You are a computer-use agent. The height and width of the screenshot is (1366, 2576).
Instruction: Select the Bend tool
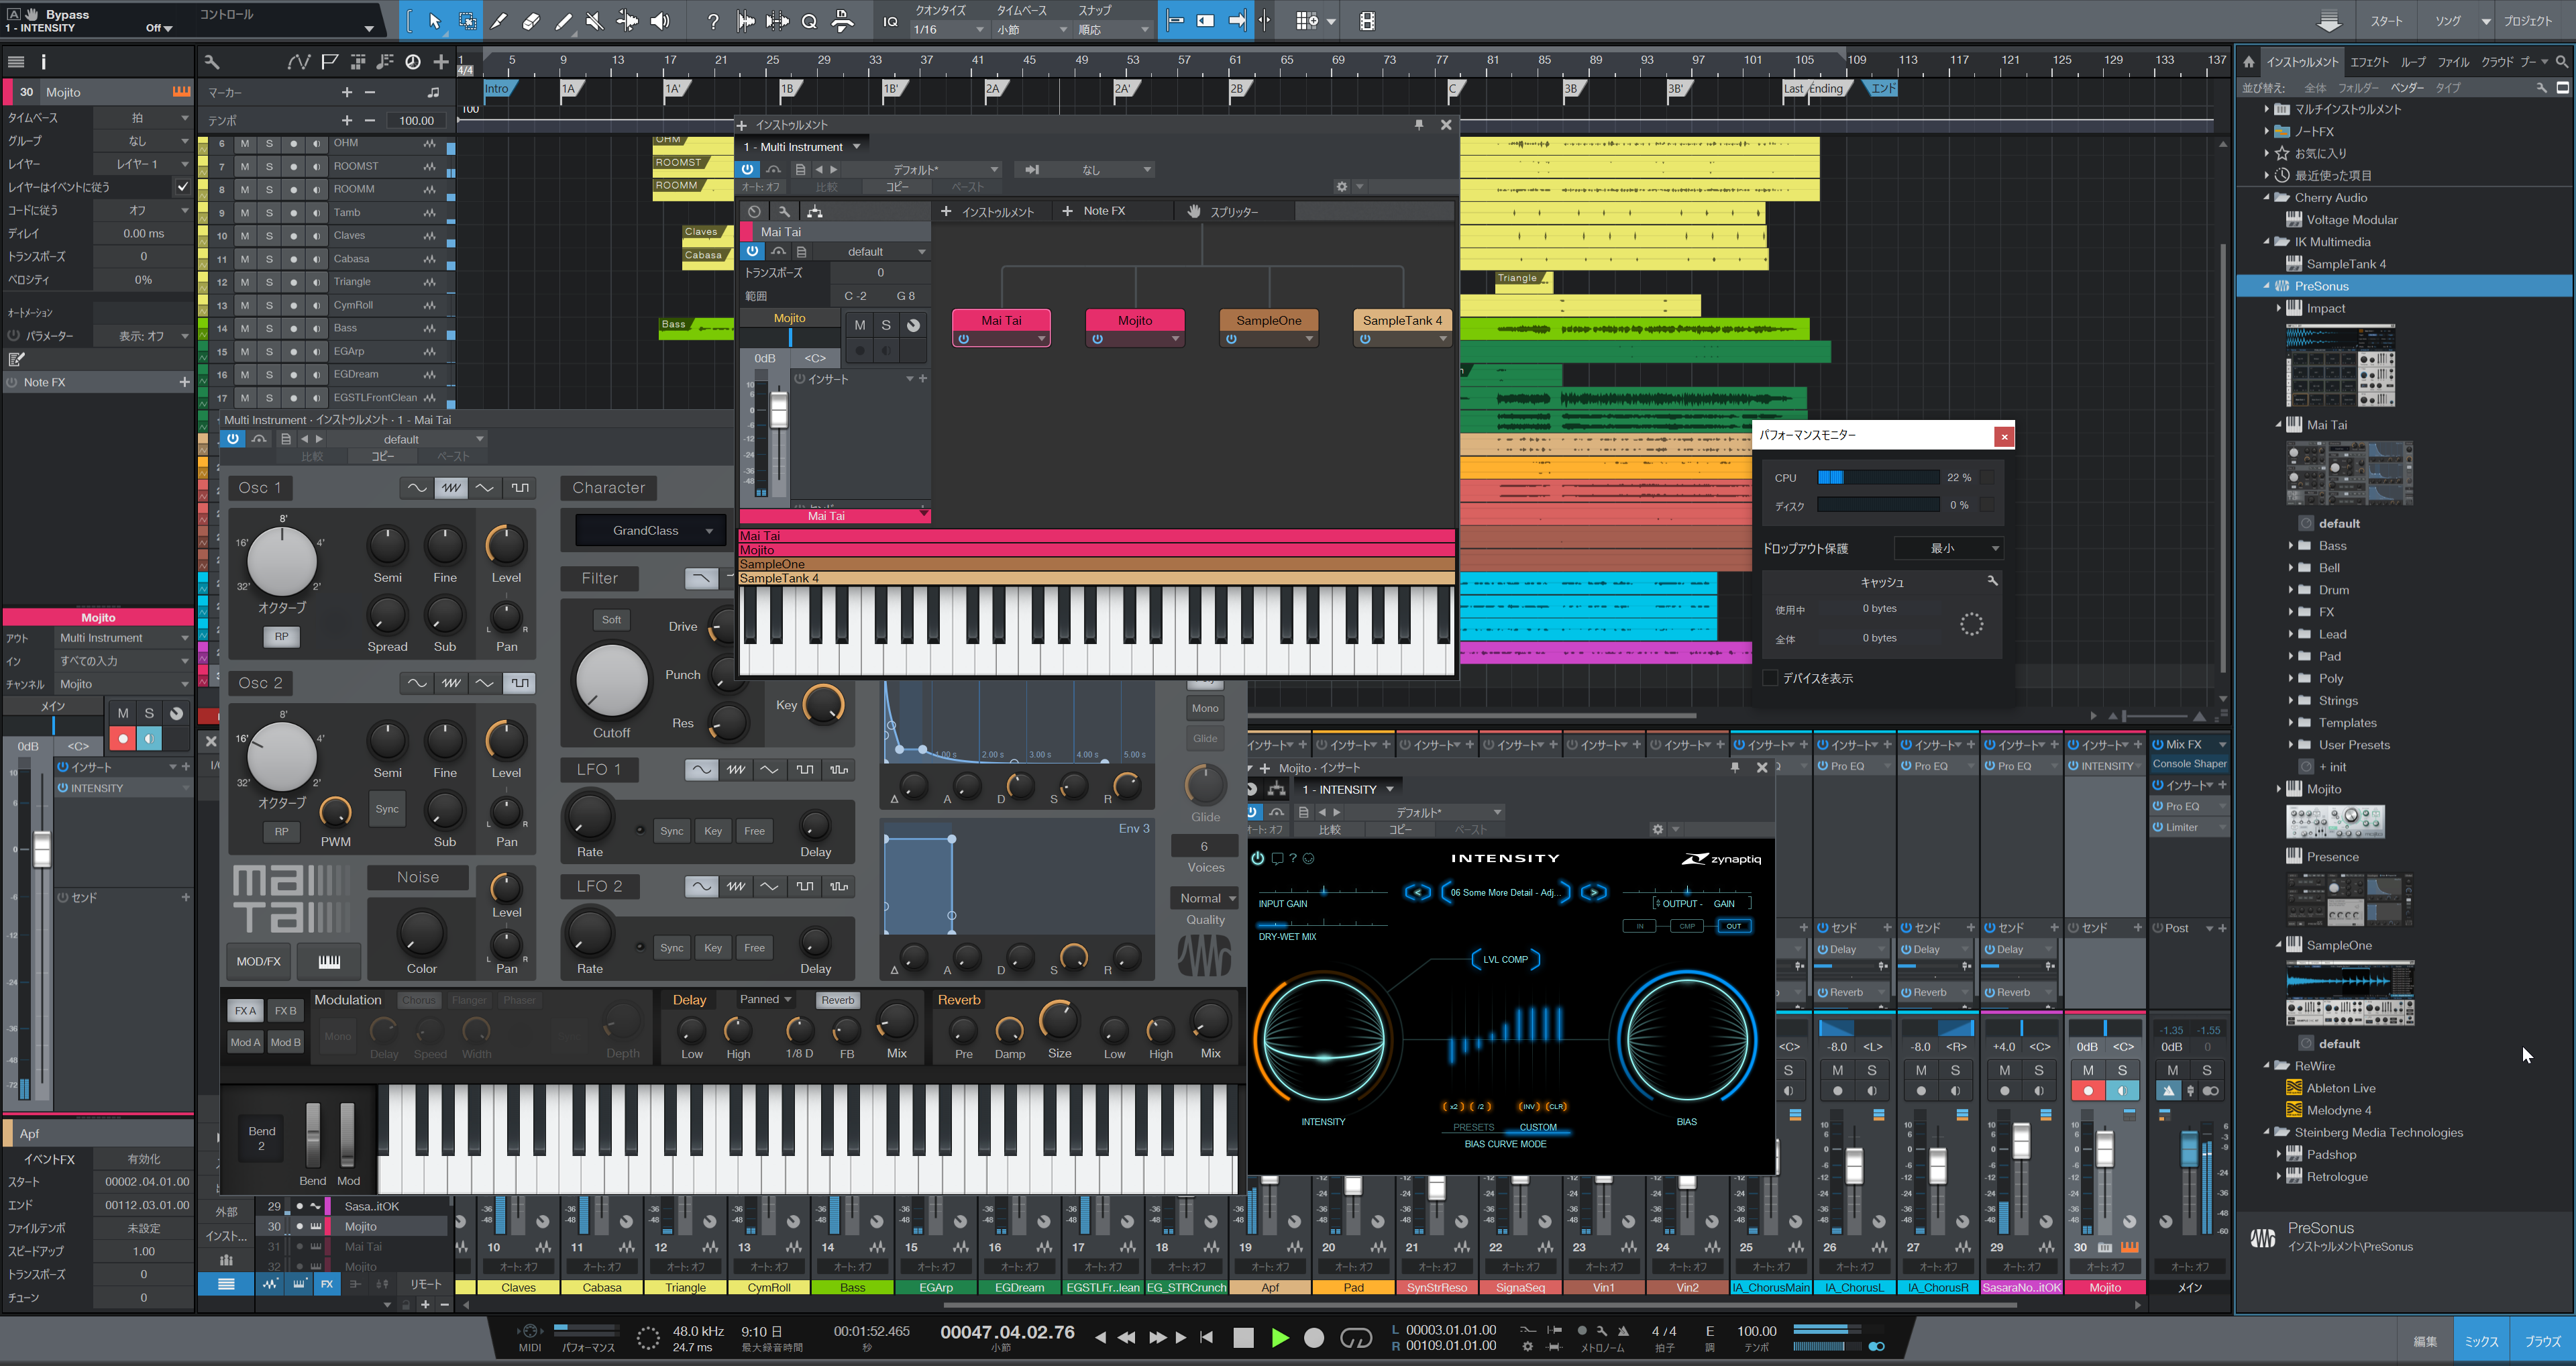pyautogui.click(x=627, y=20)
